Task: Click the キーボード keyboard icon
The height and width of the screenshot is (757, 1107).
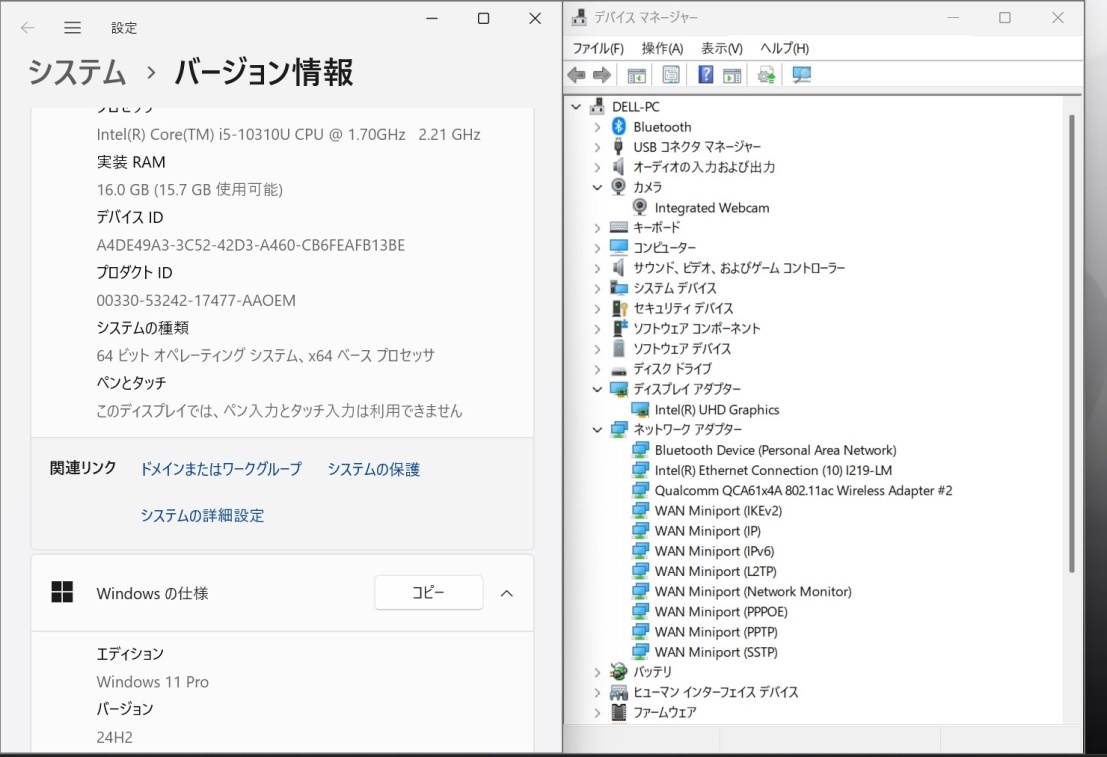Action: click(618, 227)
